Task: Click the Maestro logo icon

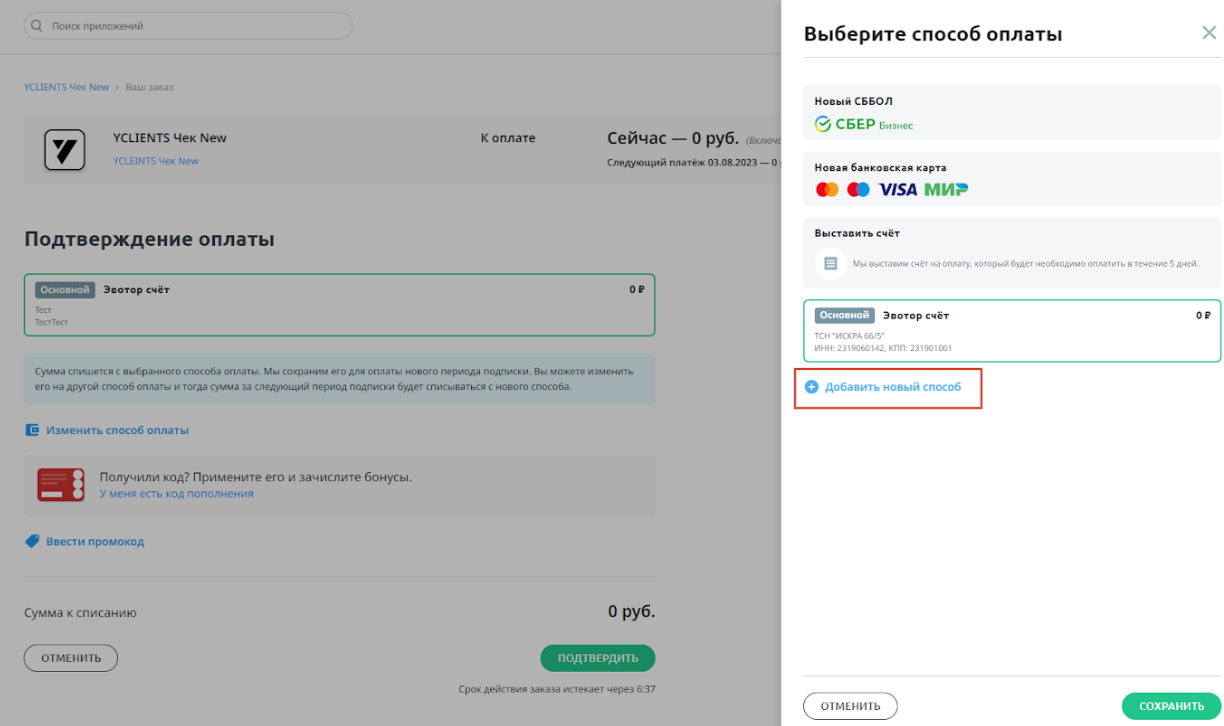Action: (859, 189)
